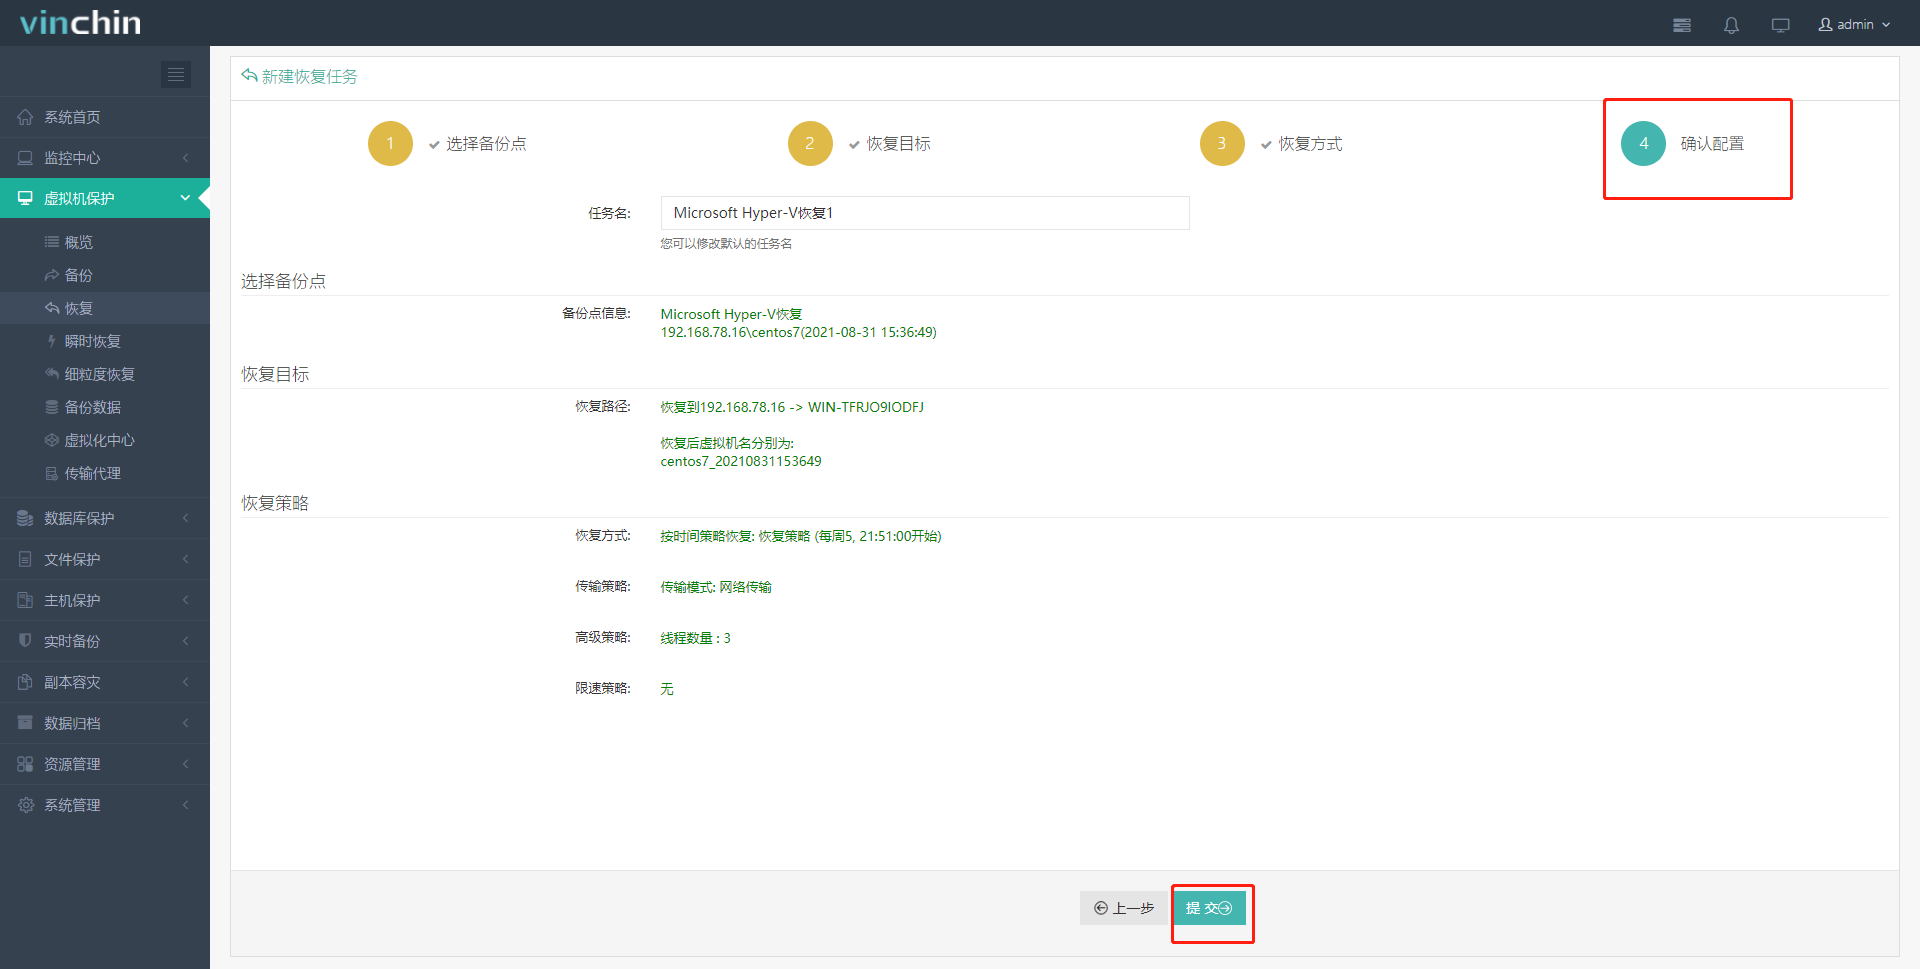
Task: Click the 概览 list icon
Action: 52,242
